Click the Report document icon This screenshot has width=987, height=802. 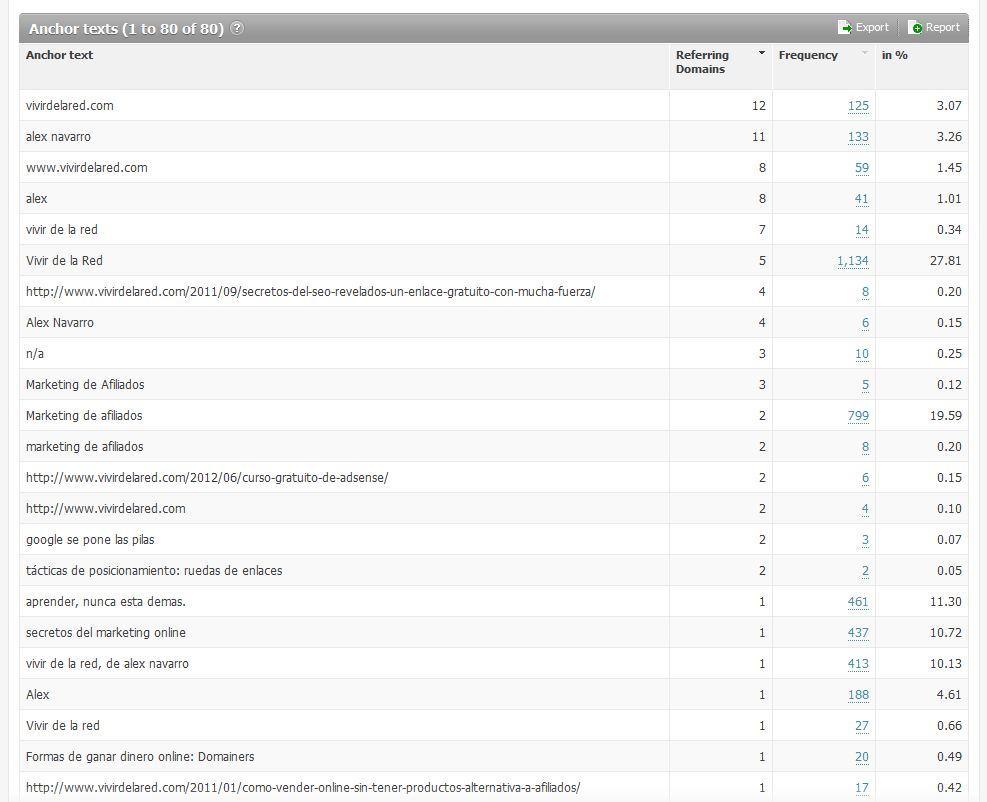click(x=915, y=28)
